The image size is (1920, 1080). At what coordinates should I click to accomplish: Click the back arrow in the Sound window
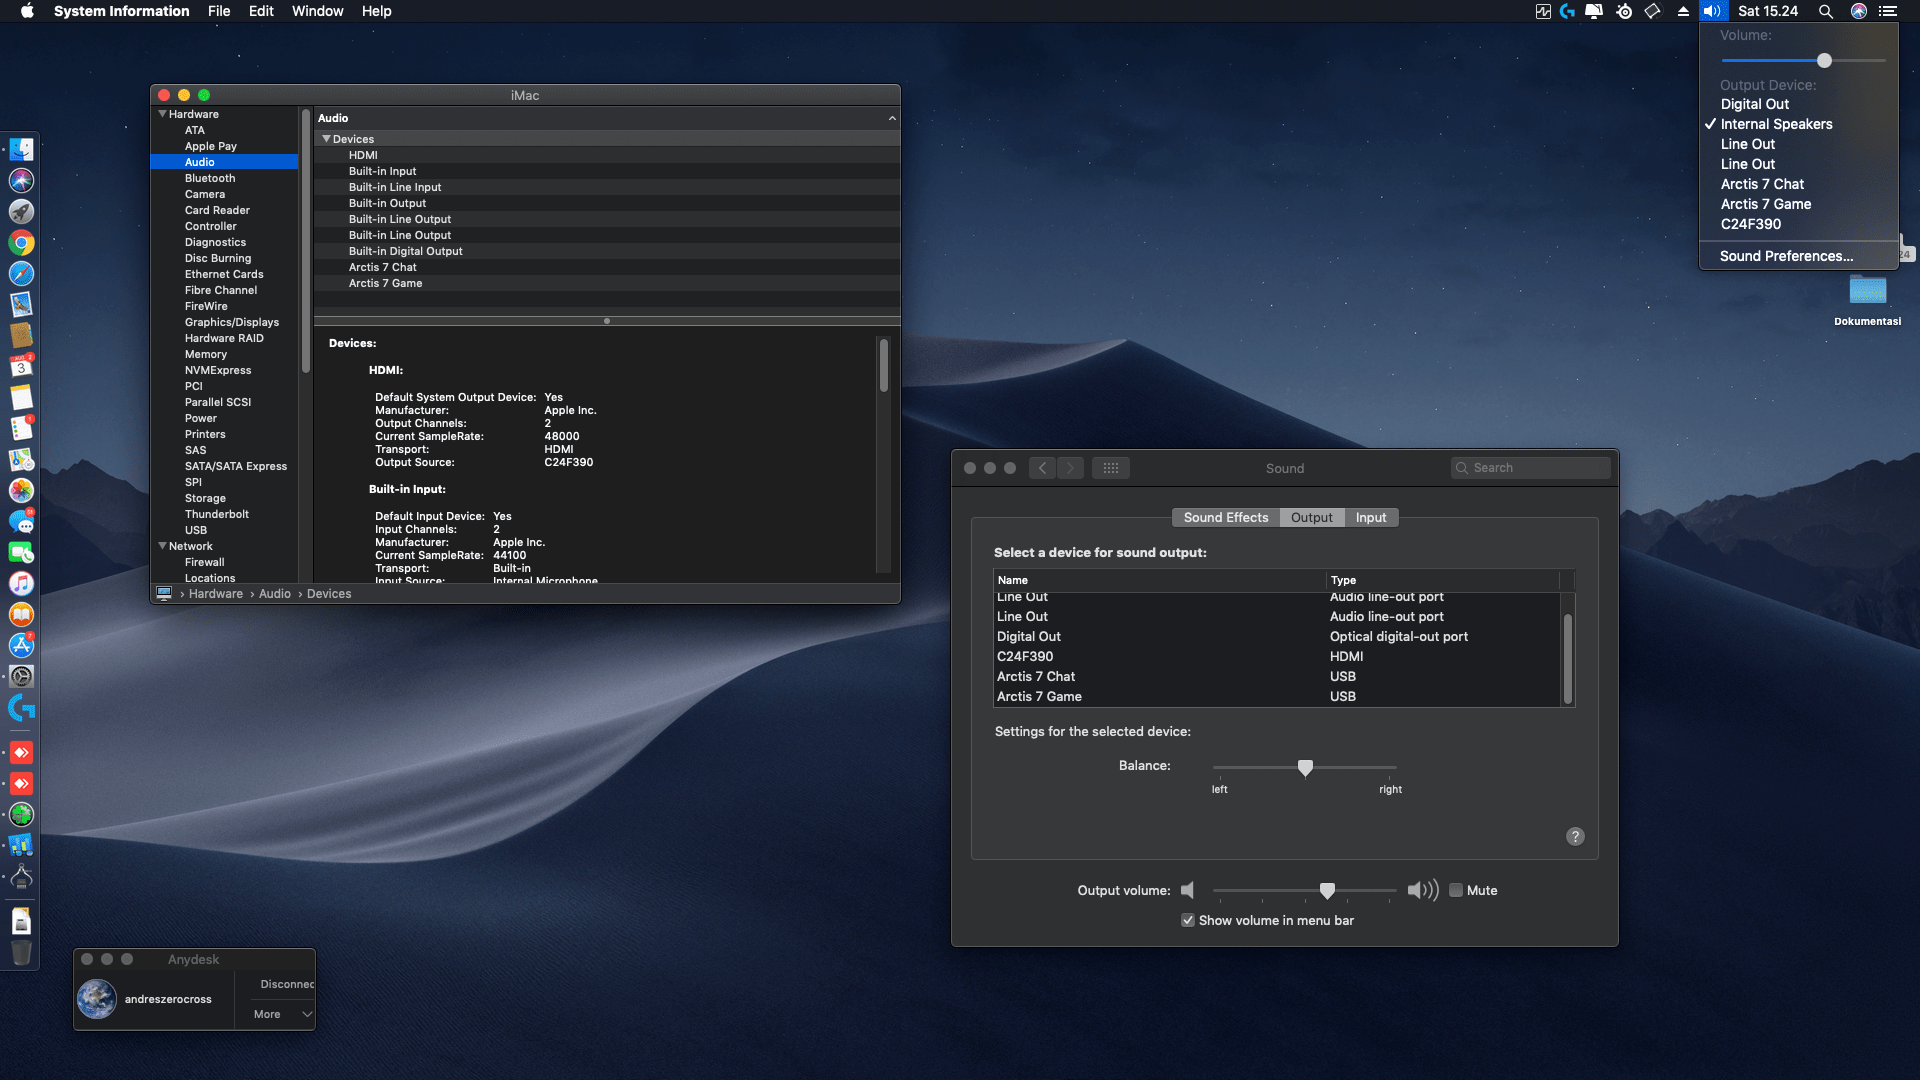tap(1042, 468)
